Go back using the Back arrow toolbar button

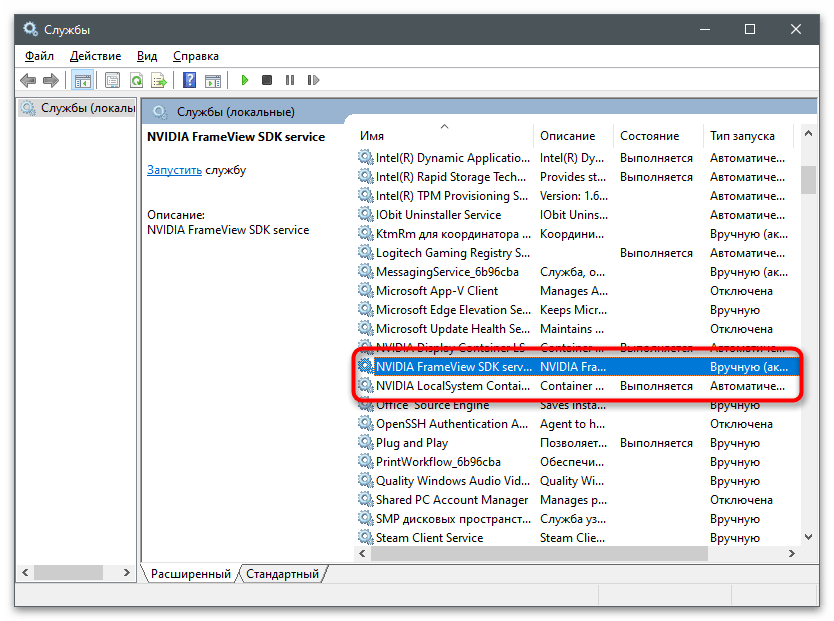click(x=28, y=80)
